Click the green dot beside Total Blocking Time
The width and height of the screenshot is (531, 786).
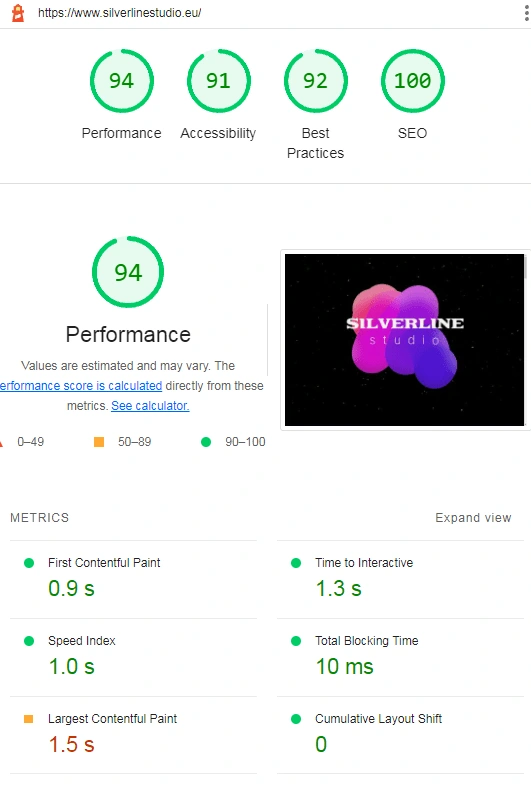[296, 641]
